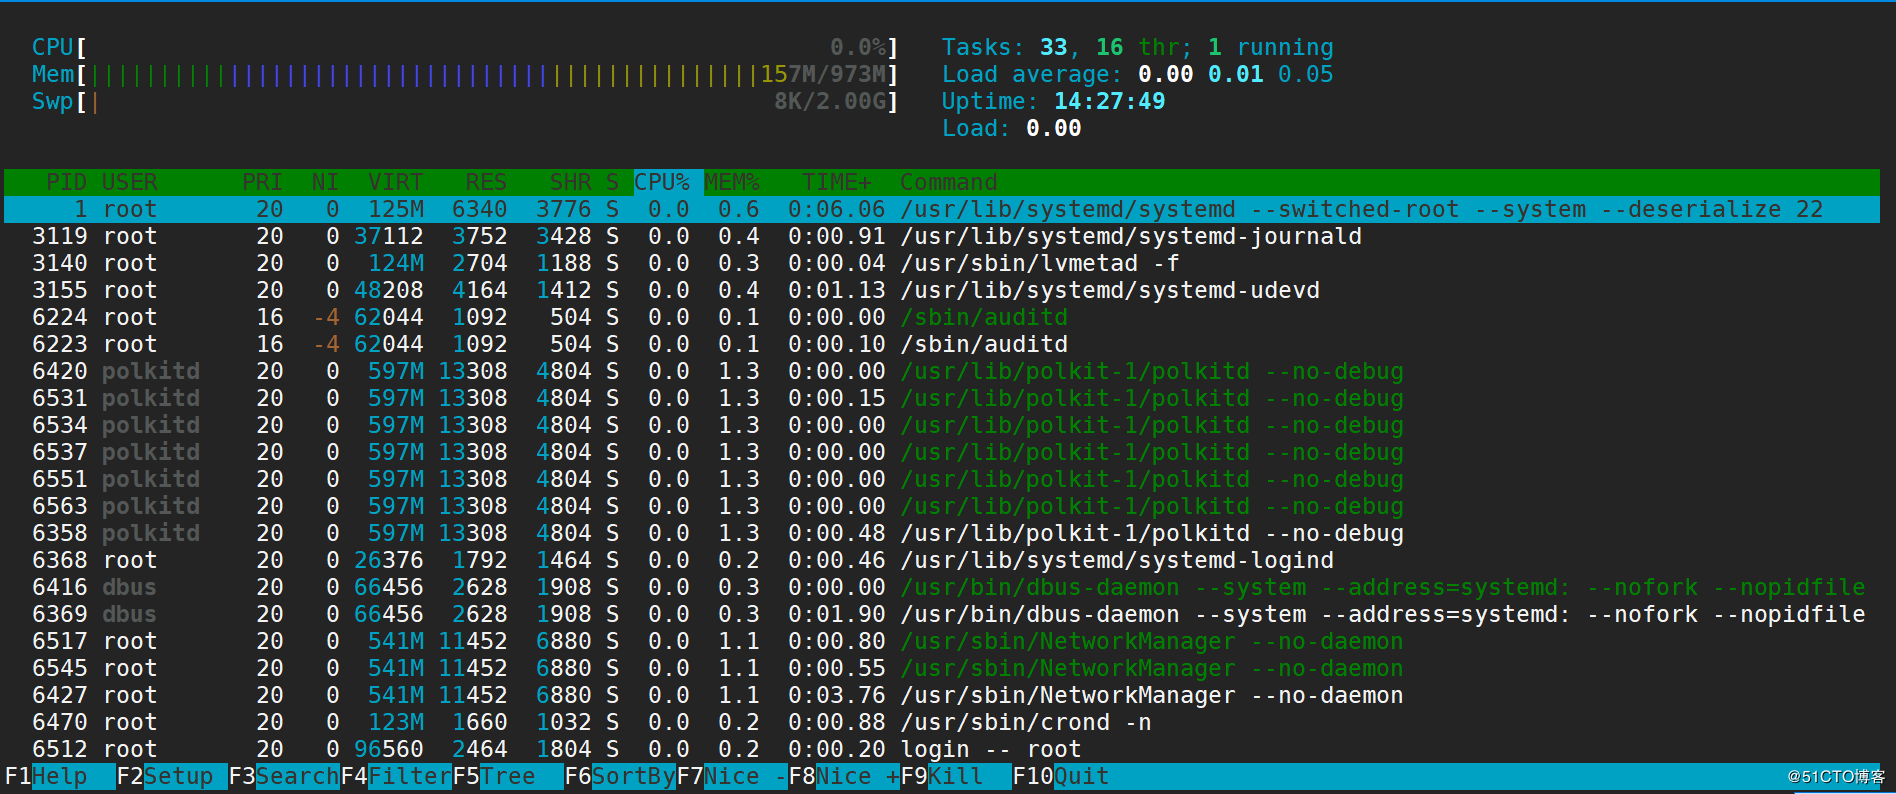Select NetworkManager thread PID 6545
The image size is (1896, 794).
click(x=942, y=668)
